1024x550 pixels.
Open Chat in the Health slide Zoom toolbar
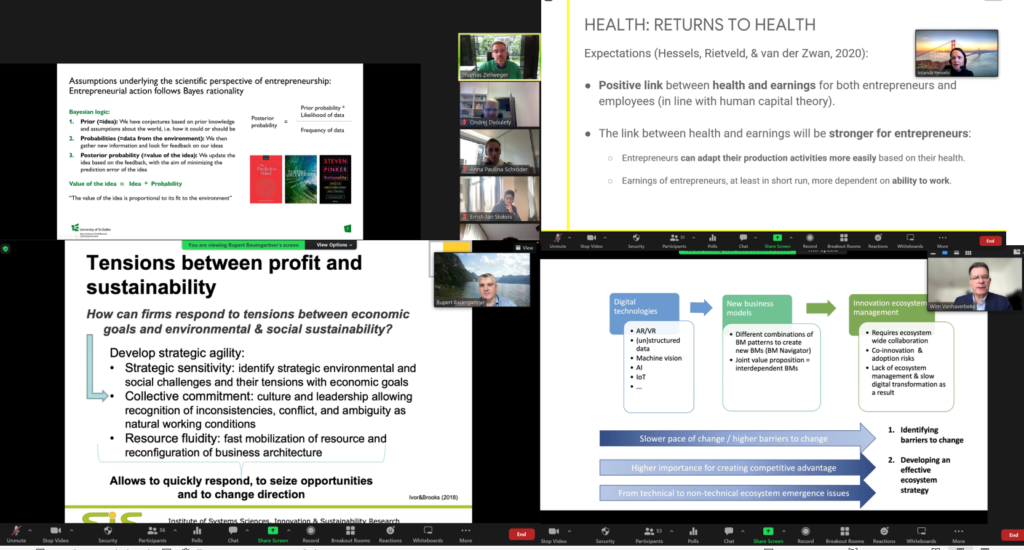pyautogui.click(x=743, y=241)
